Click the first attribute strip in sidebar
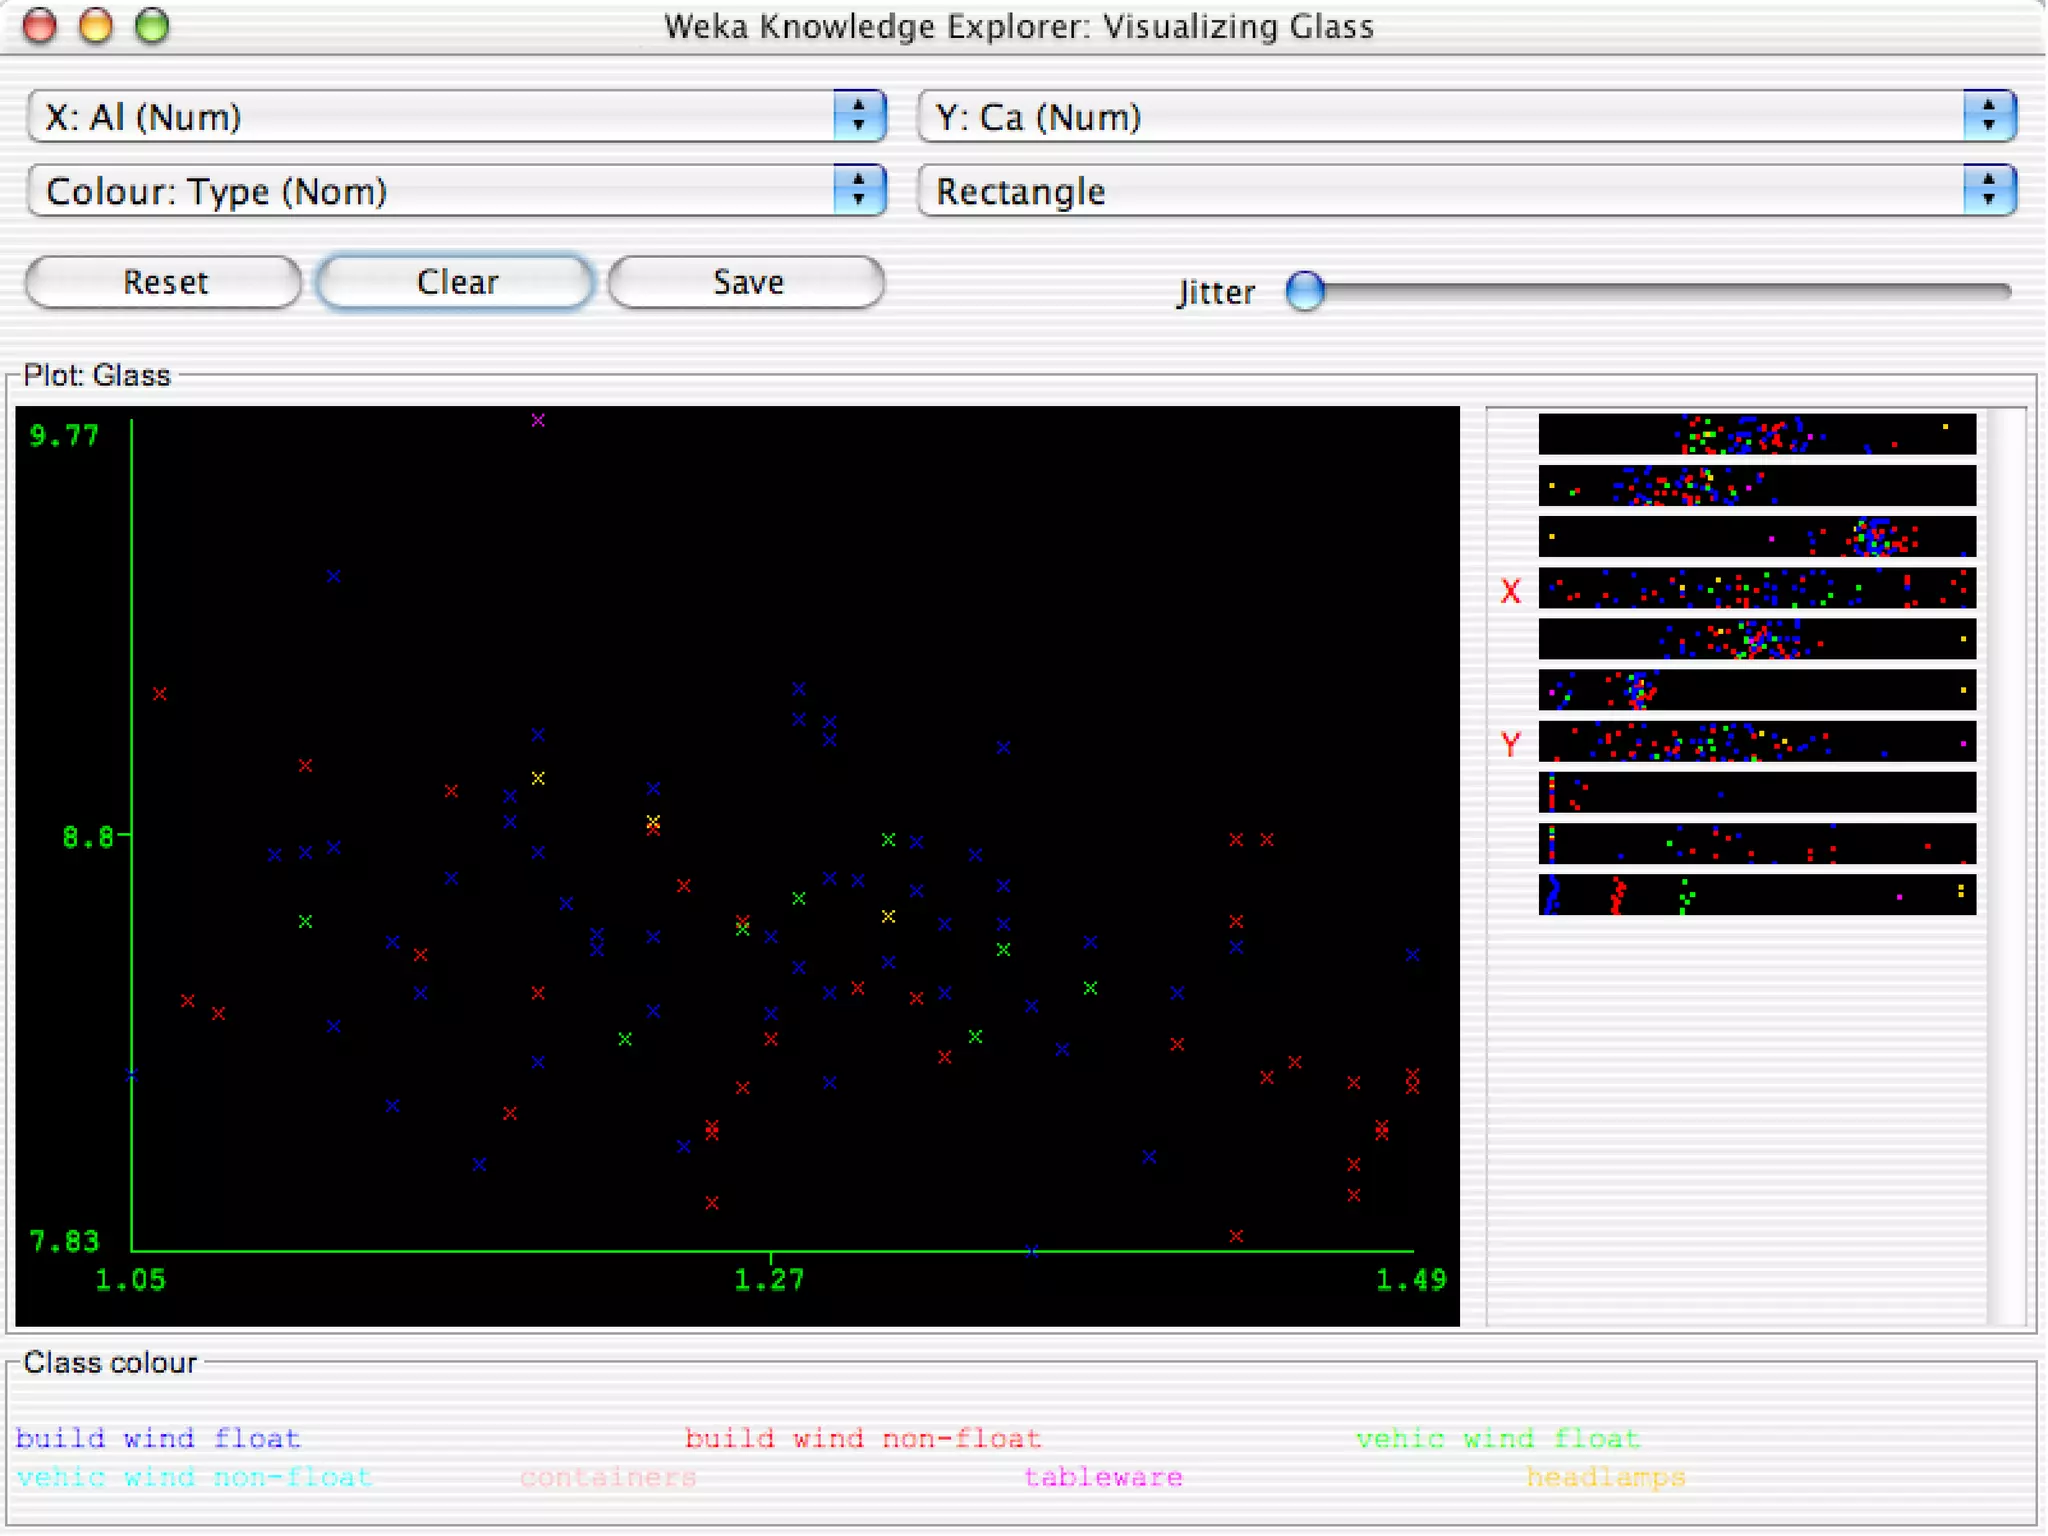Screen dimensions: 2048x1536 point(1756,434)
